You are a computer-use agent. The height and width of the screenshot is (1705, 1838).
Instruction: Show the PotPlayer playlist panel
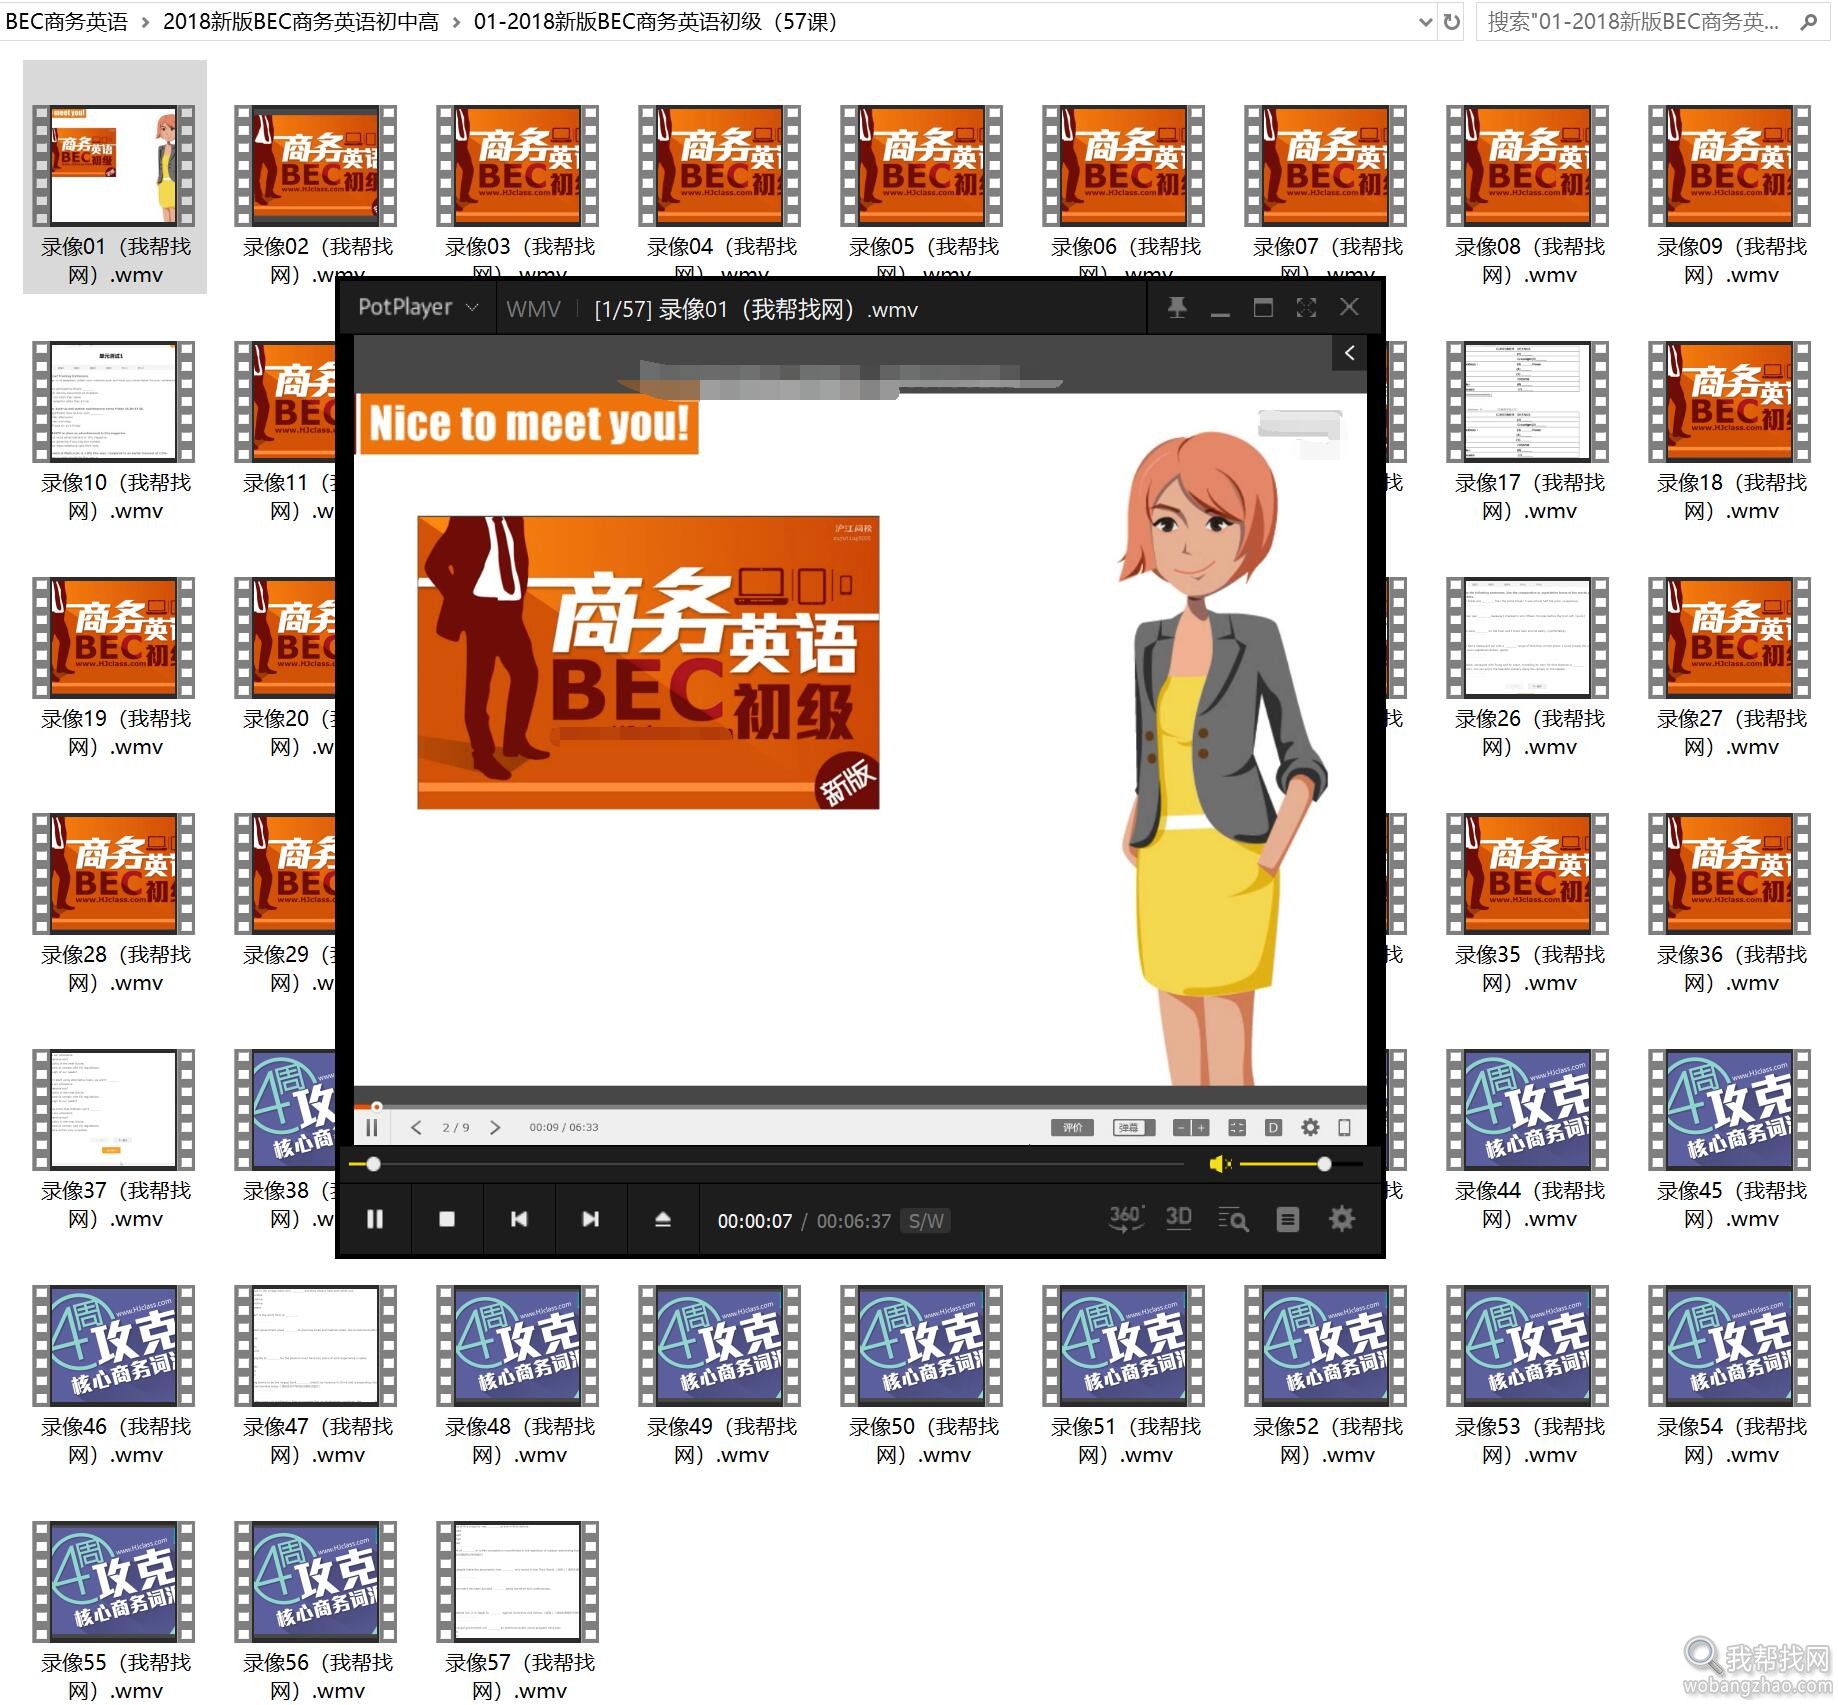(1288, 1219)
